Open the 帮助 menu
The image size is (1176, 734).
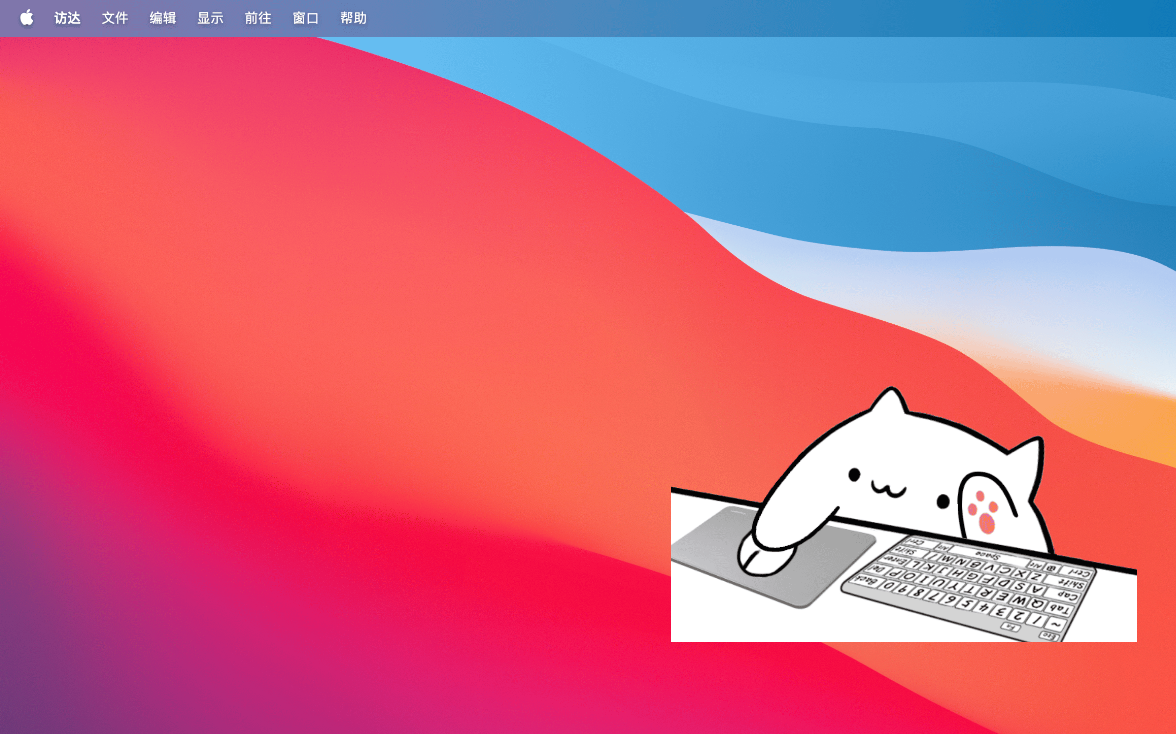click(x=352, y=17)
